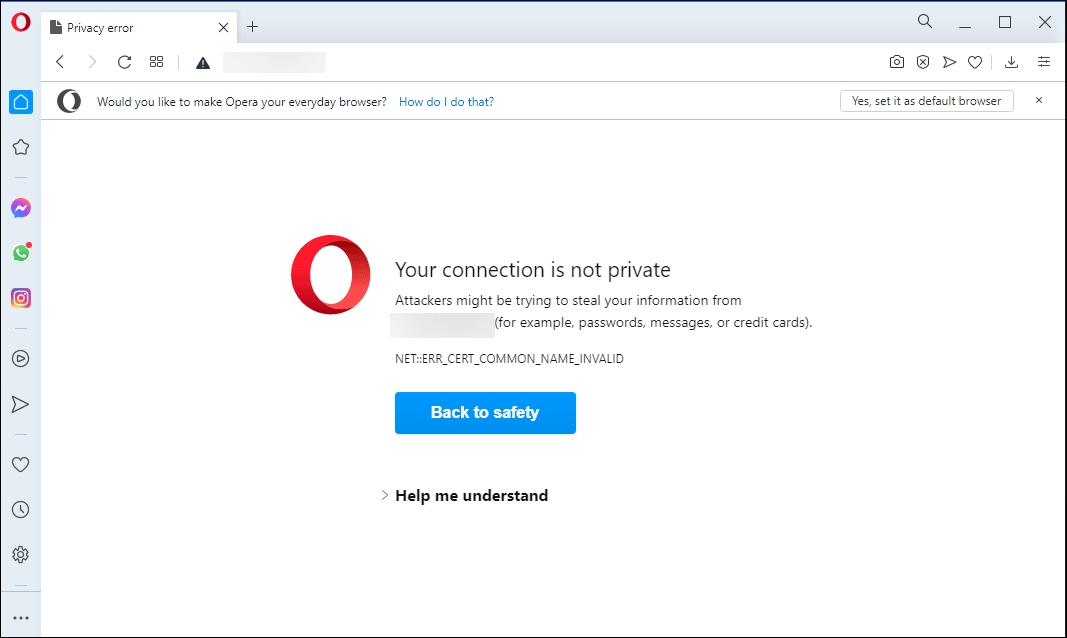Image resolution: width=1067 pixels, height=638 pixels.
Task: Open Instagram in the sidebar
Action: pos(21,298)
